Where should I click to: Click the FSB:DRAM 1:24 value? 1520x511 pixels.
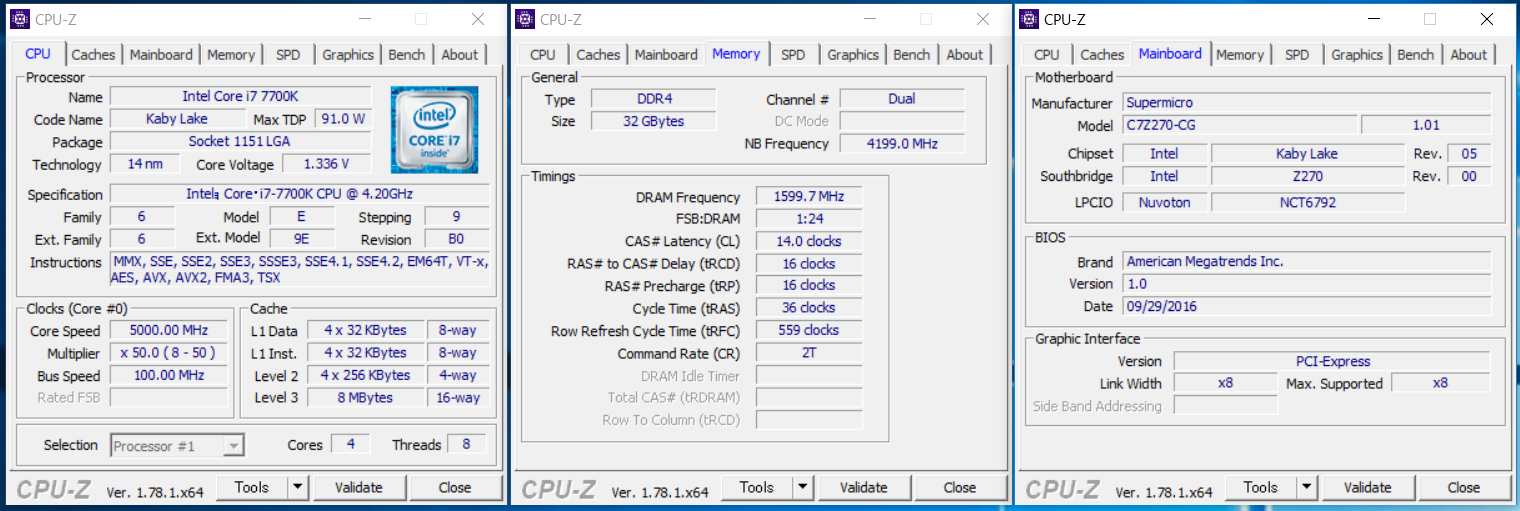click(808, 219)
